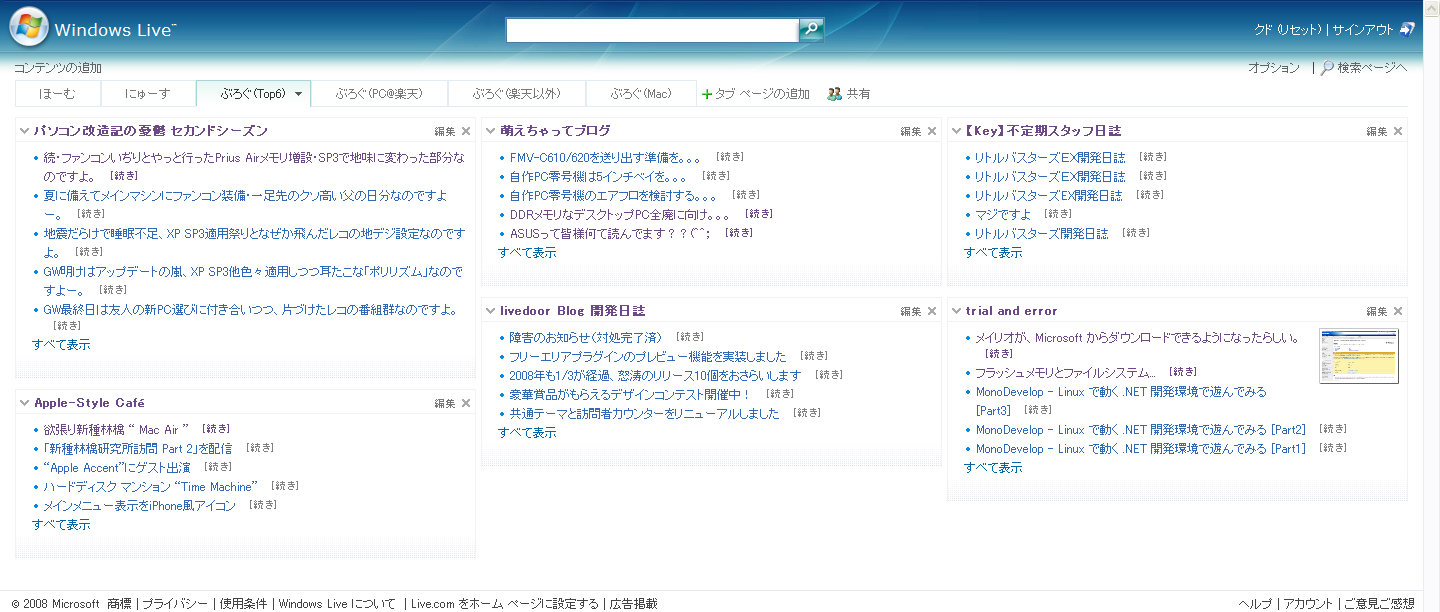Click the search text box

(652, 30)
